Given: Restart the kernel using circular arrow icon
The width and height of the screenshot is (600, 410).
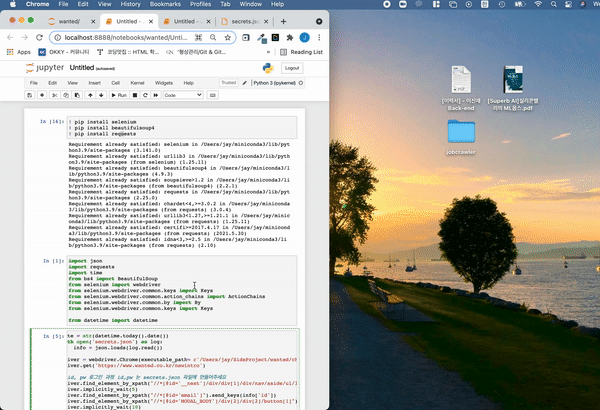Looking at the screenshot, I should click(145, 94).
